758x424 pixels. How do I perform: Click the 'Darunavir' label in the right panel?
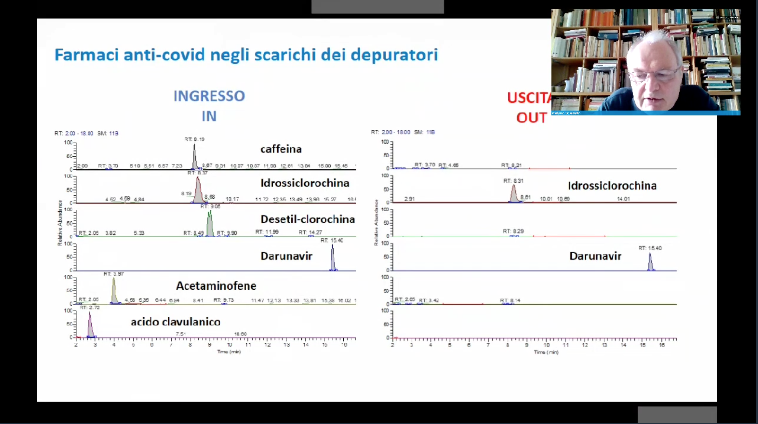pyautogui.click(x=596, y=255)
